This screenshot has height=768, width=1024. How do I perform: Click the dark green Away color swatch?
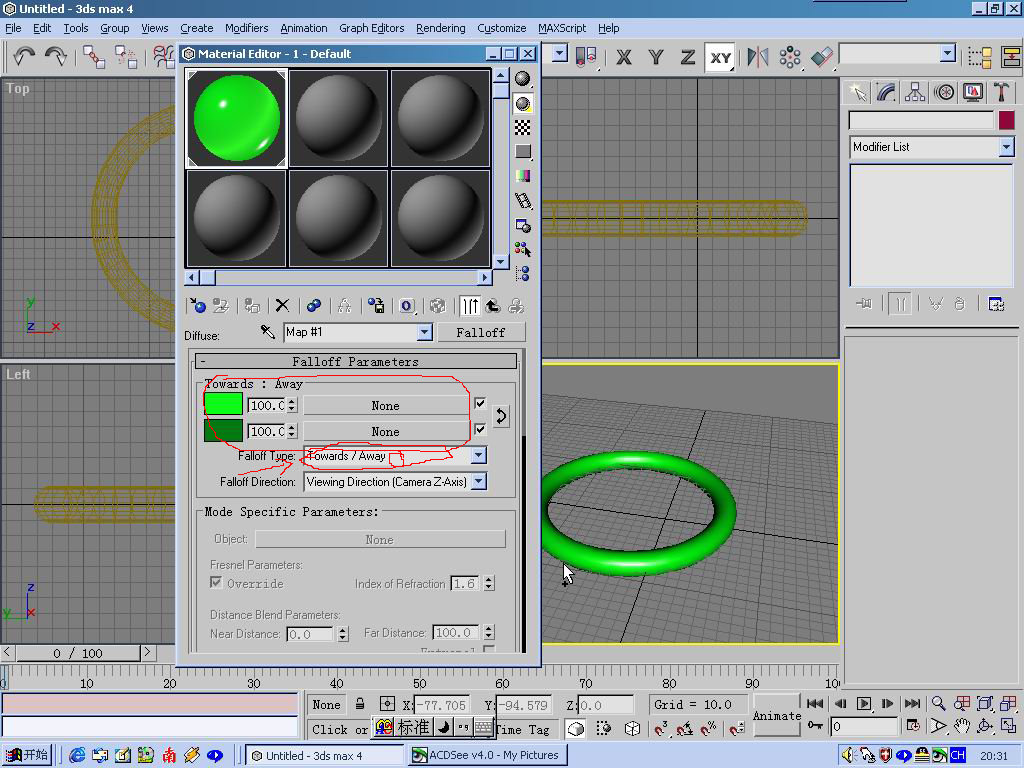point(223,431)
